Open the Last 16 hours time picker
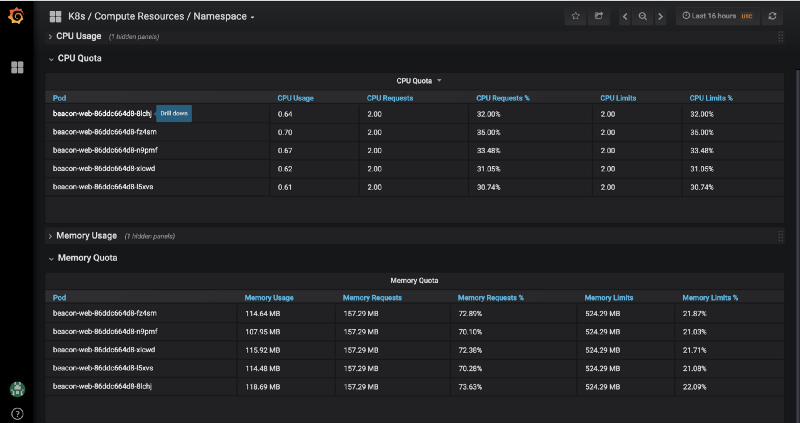Image resolution: width=800 pixels, height=423 pixels. 716,16
